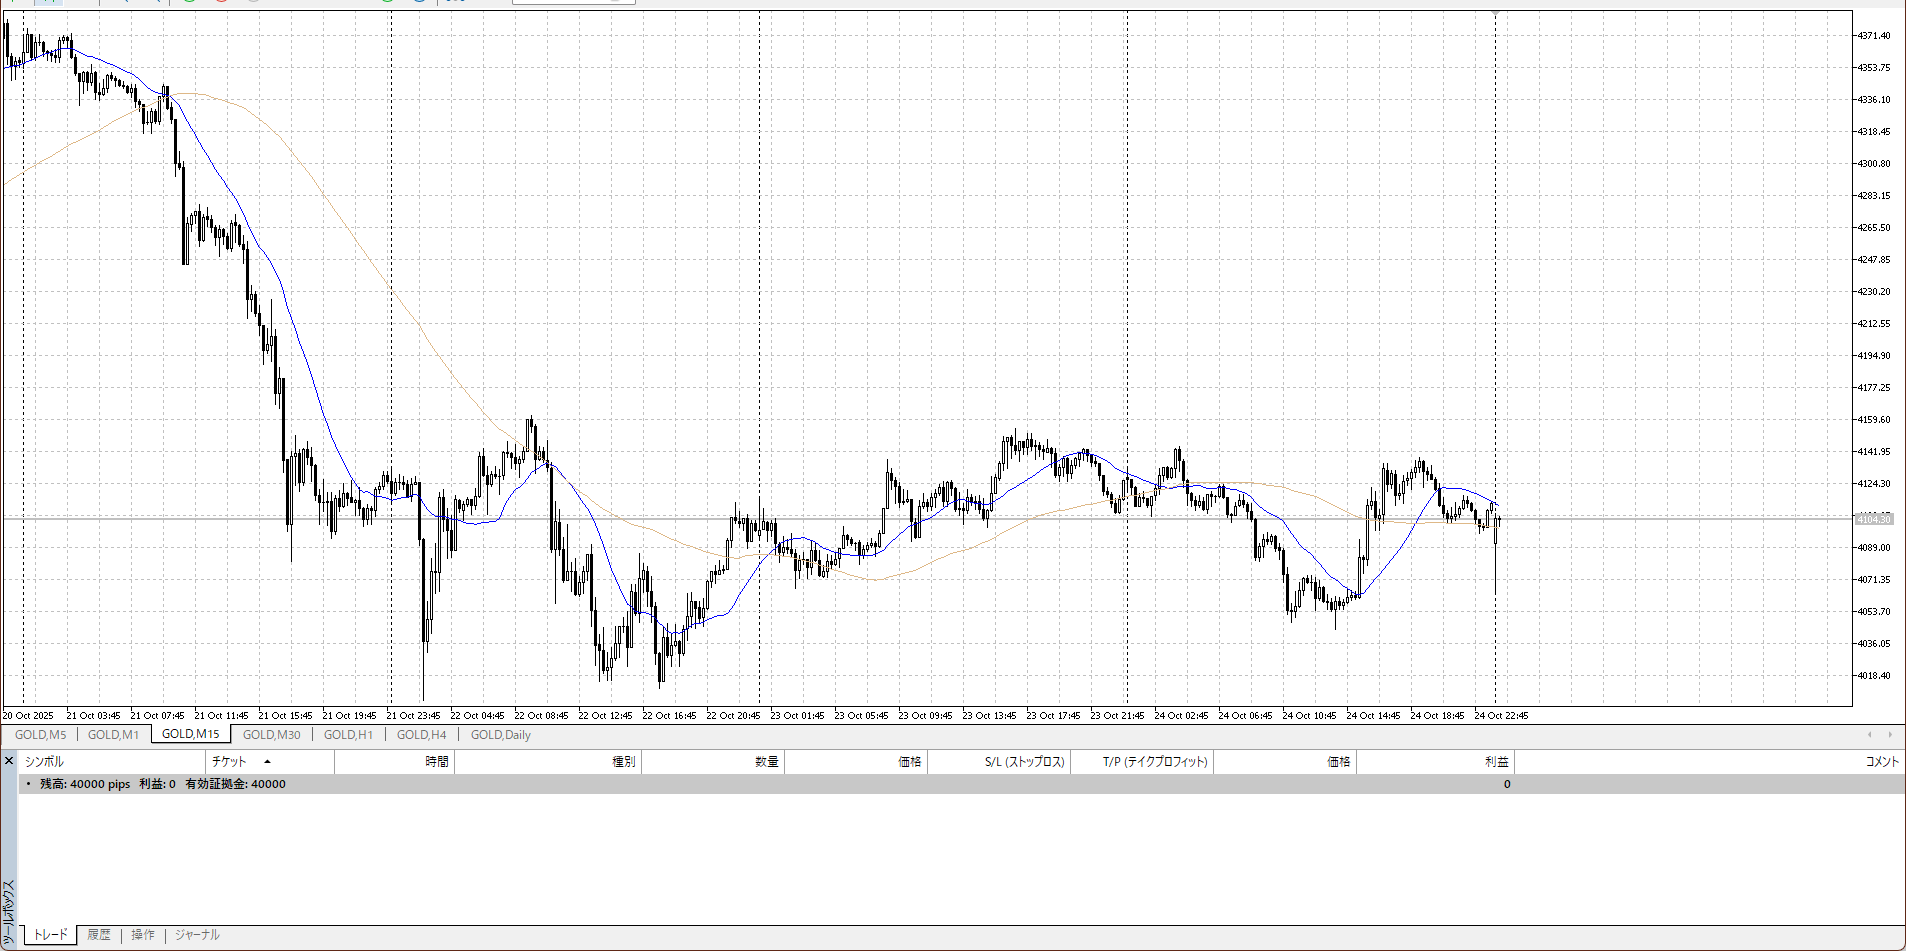
Task: Open the GOLD,H4 chart tab
Action: point(421,735)
